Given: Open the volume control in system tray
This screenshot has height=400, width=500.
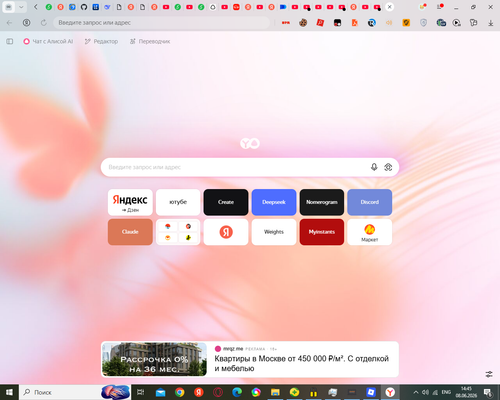Looking at the screenshot, I should (x=425, y=392).
